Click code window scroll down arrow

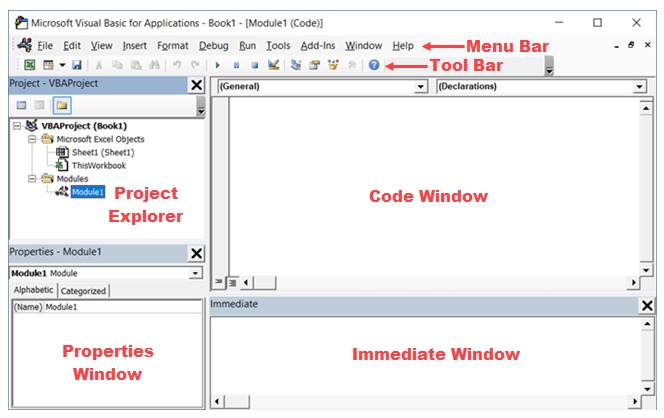[646, 270]
